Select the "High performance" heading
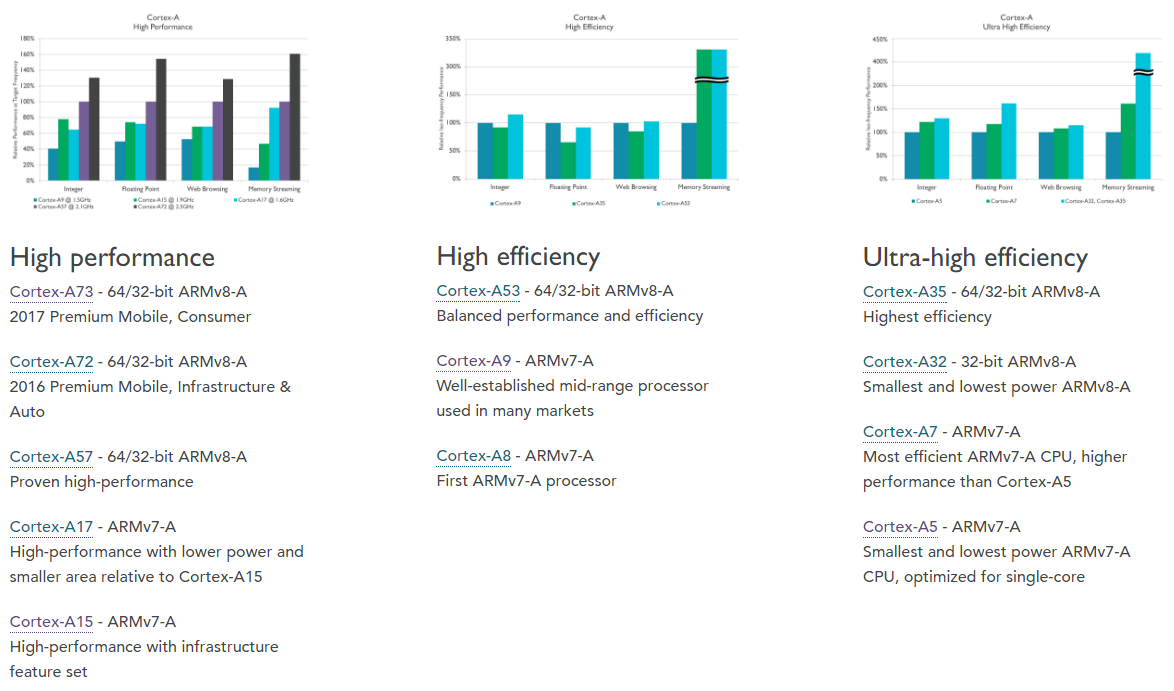The image size is (1174, 691). point(112,258)
